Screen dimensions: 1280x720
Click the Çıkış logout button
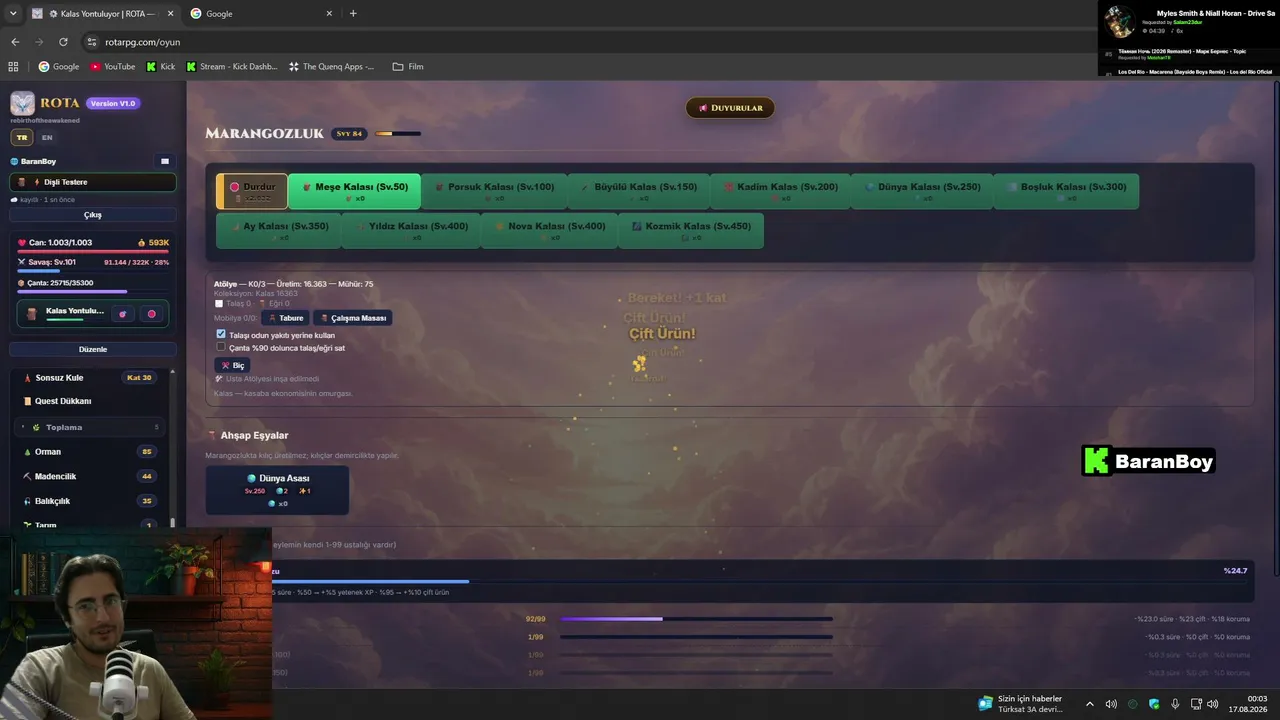93,215
